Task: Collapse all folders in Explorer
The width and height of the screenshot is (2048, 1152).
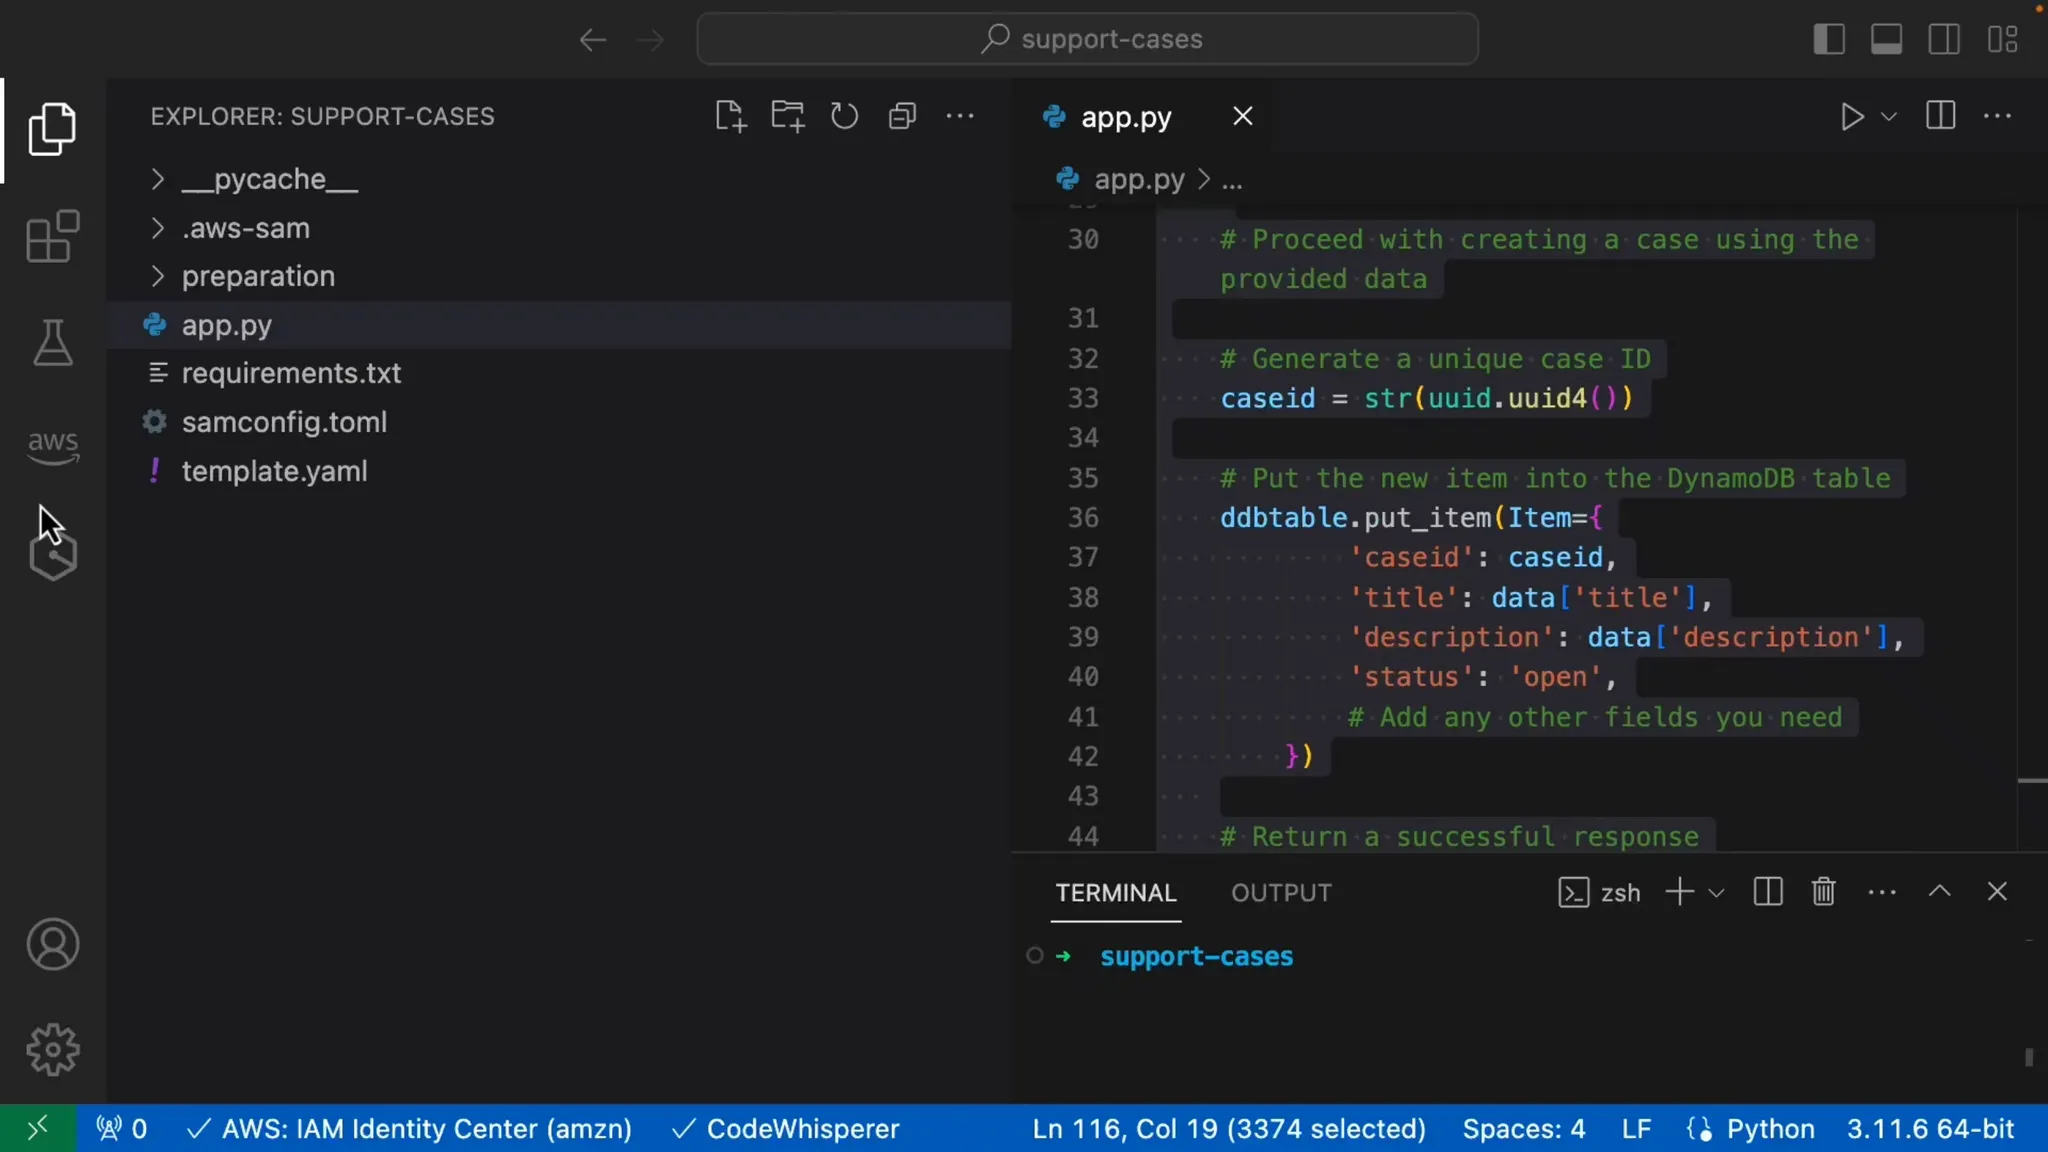Action: coord(902,116)
